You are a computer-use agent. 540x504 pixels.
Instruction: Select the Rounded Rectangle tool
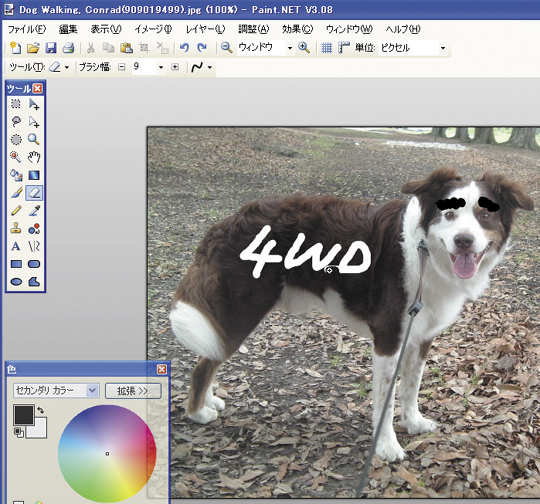point(34,264)
